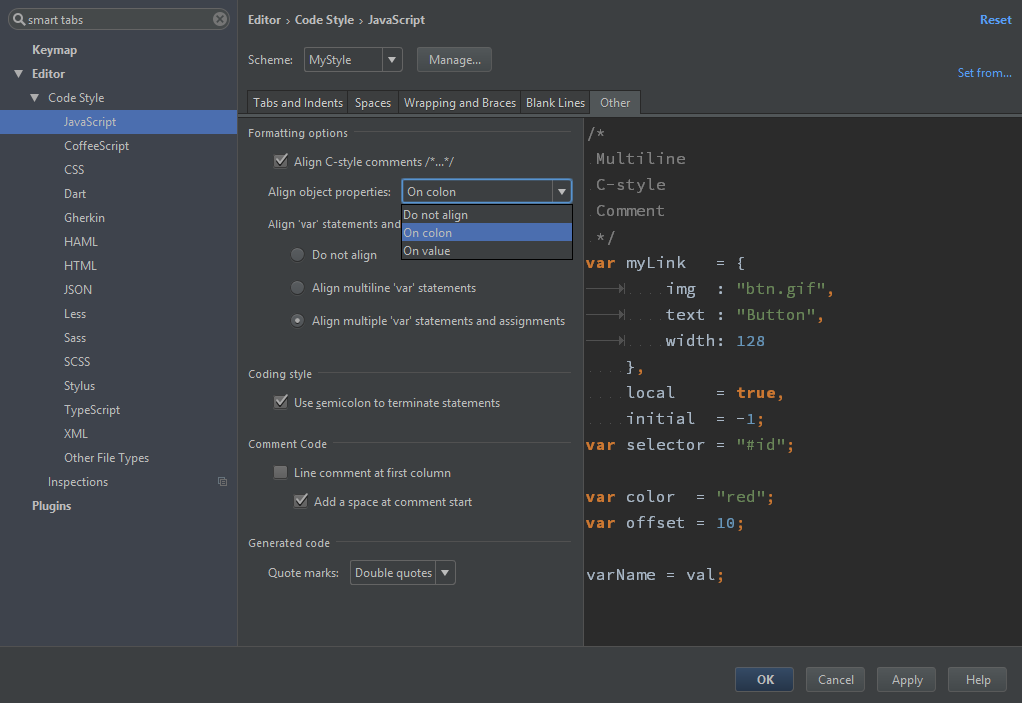Viewport: 1022px width, 703px height.
Task: Select Align multiple 'var' statements and assignments
Action: coord(297,321)
